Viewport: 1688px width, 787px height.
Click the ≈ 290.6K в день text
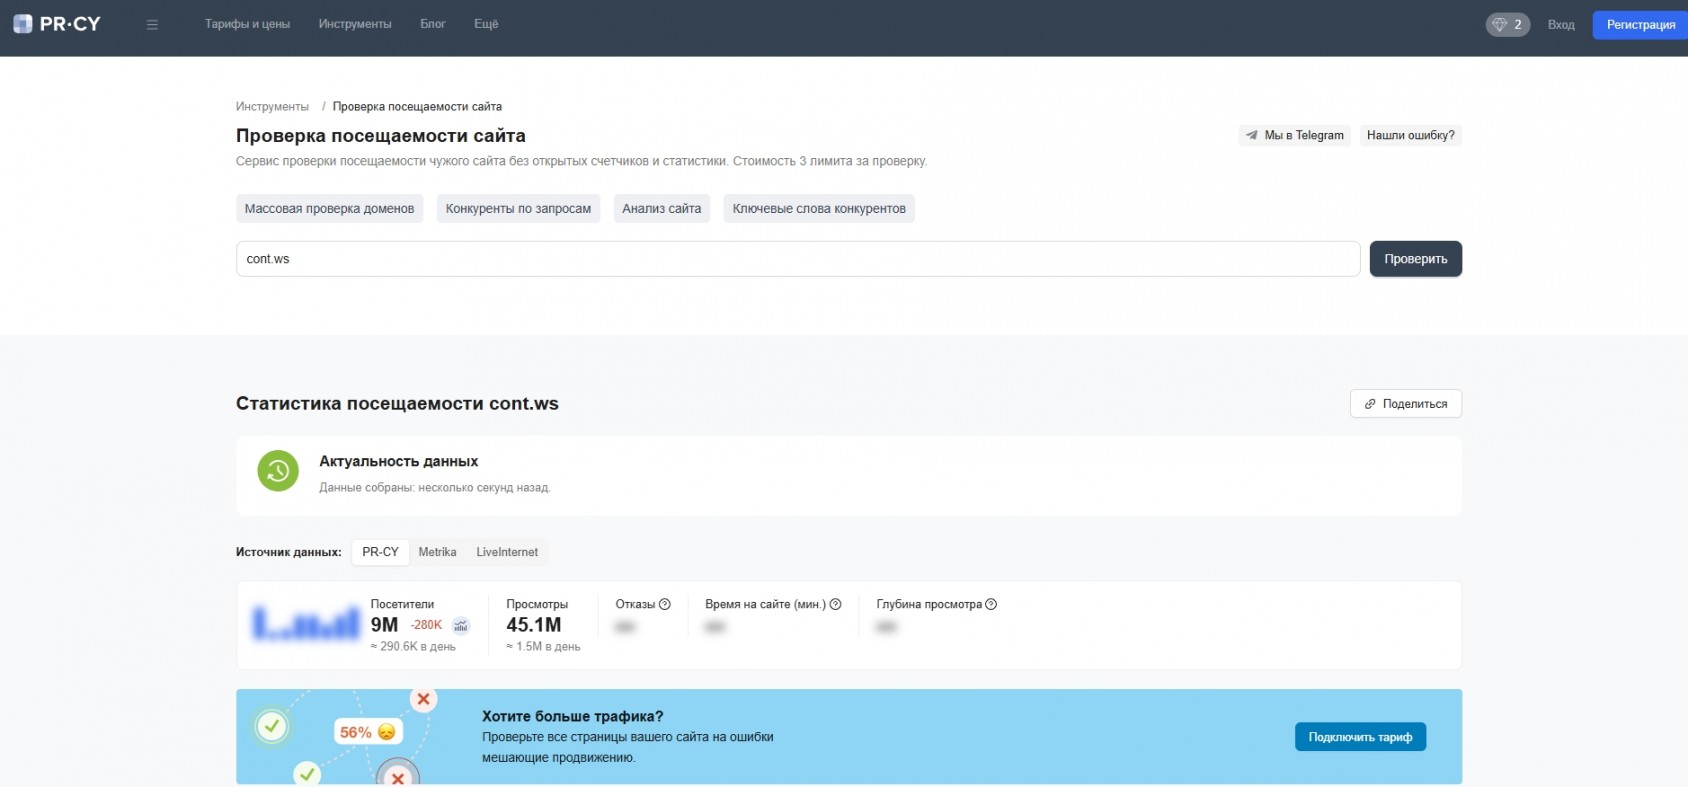point(413,647)
